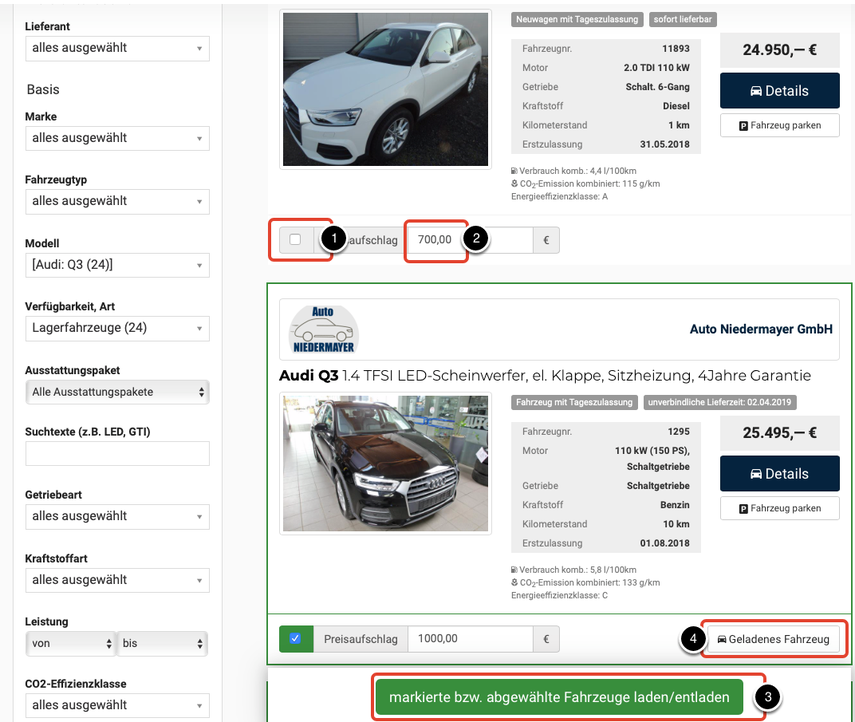Viewport: 855px width, 722px height.
Task: Click numbered marker 4 annotation
Action: (x=693, y=639)
